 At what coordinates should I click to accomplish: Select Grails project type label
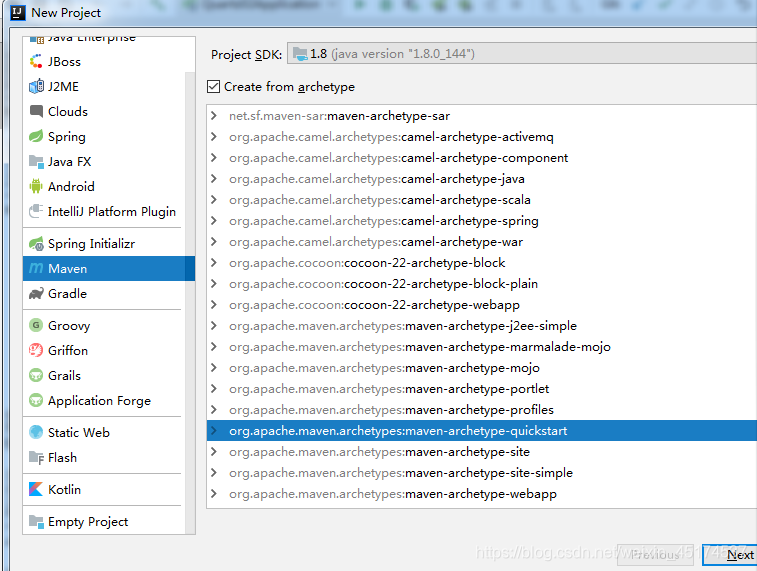pos(64,376)
